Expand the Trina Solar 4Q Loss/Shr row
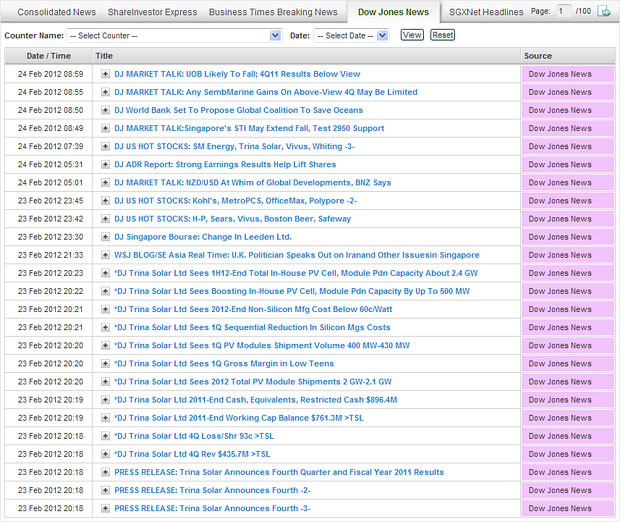The image size is (620, 522). 105,436
